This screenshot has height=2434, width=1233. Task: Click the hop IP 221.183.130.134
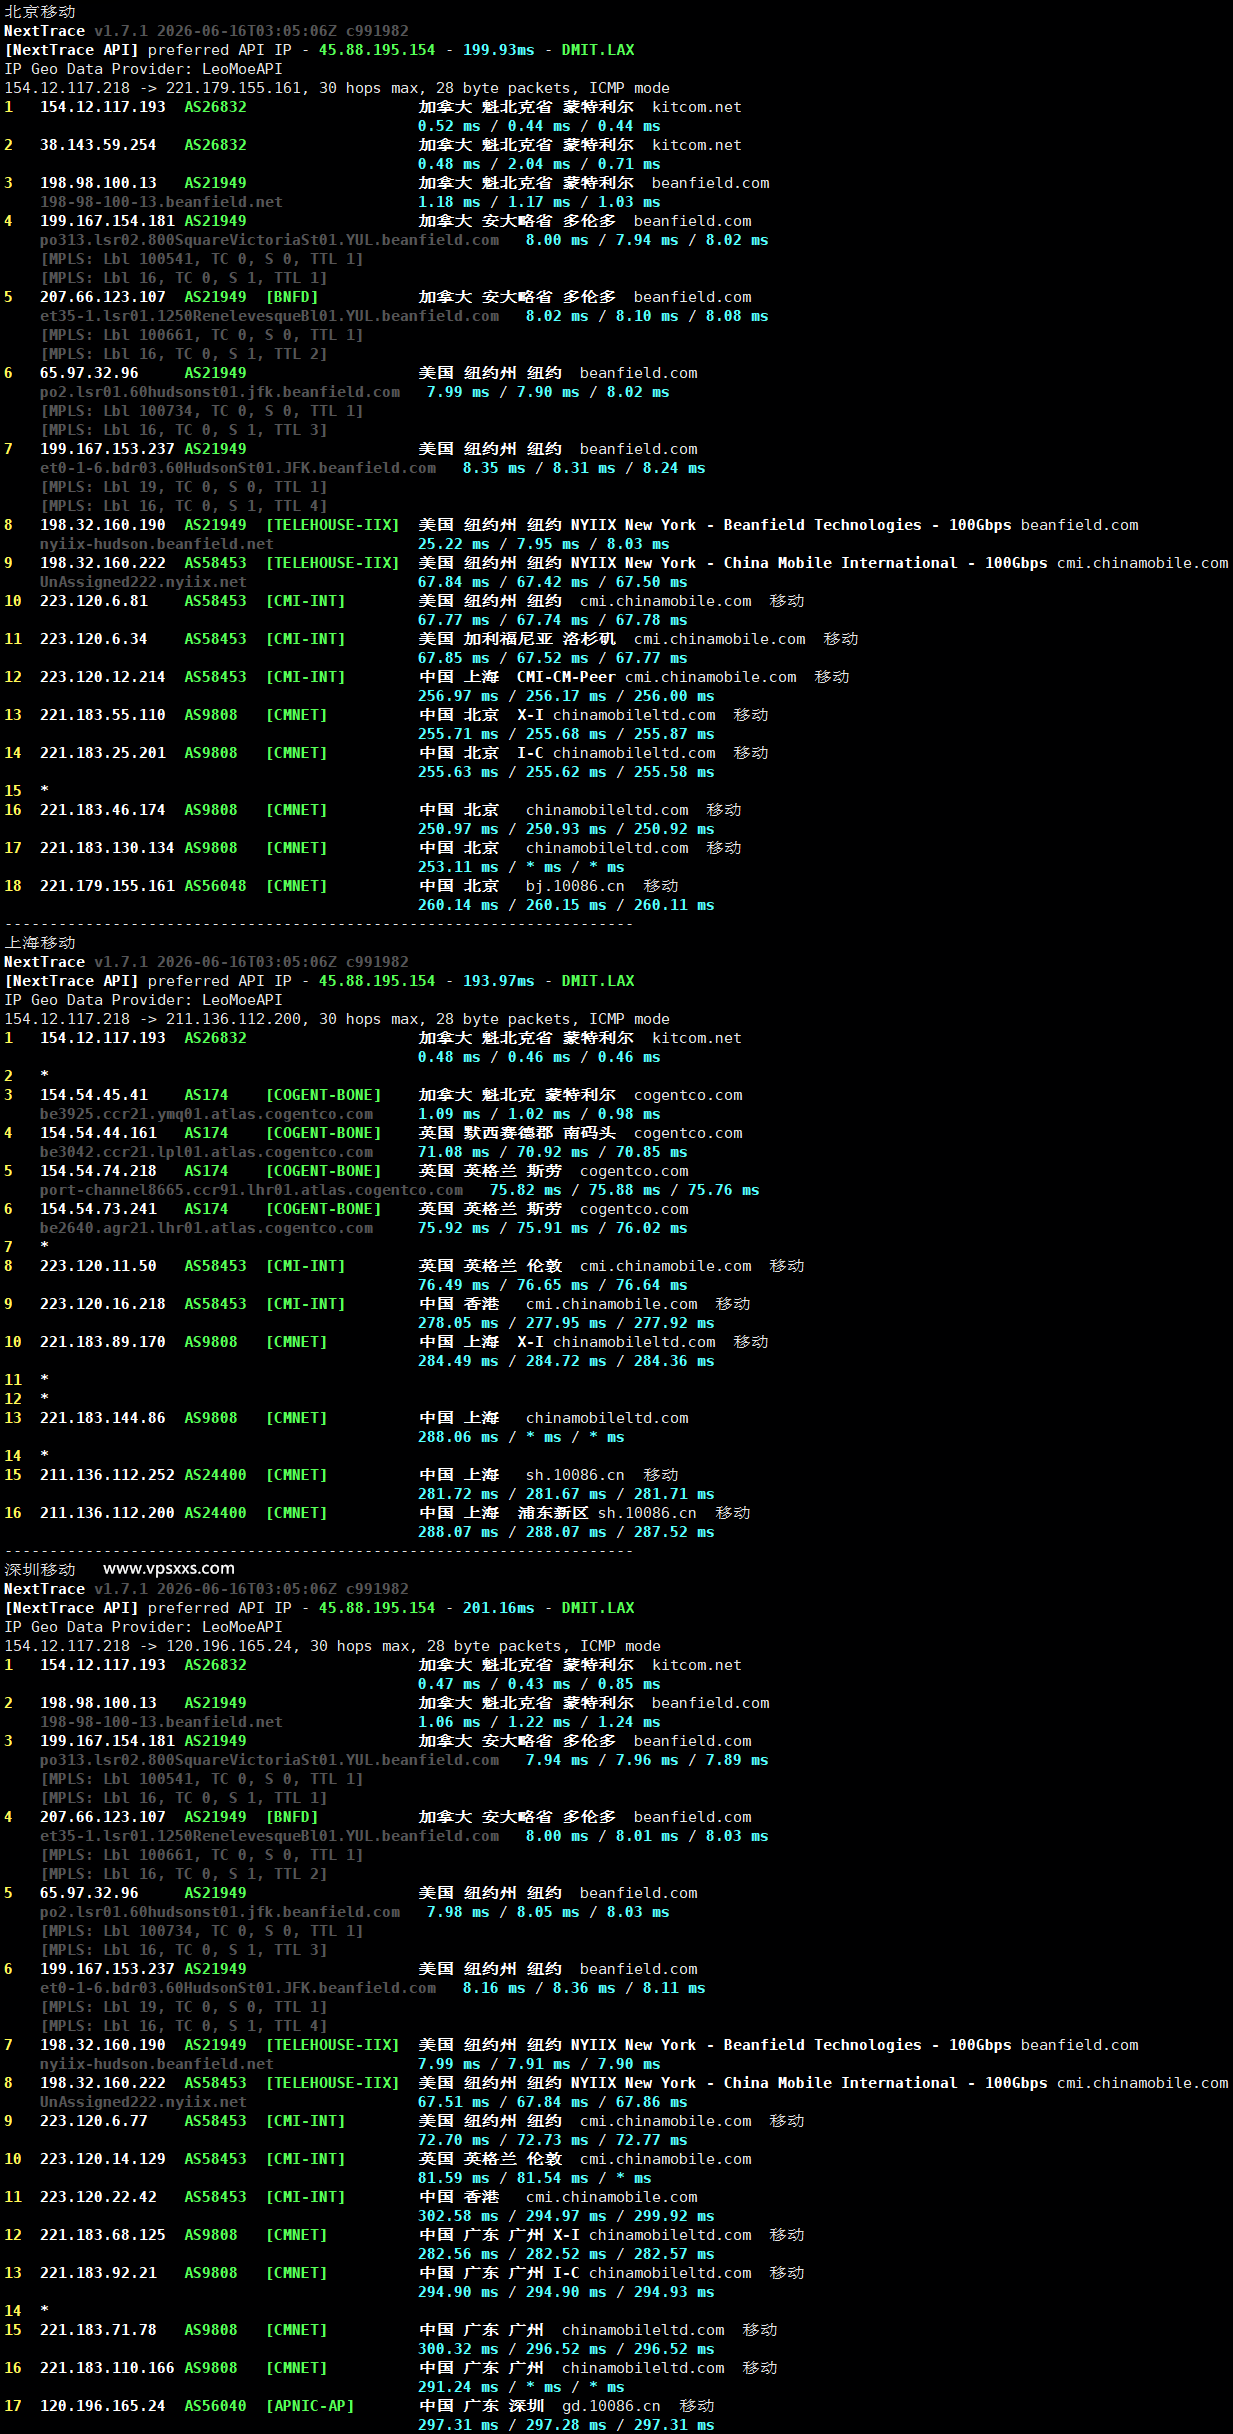[x=107, y=848]
